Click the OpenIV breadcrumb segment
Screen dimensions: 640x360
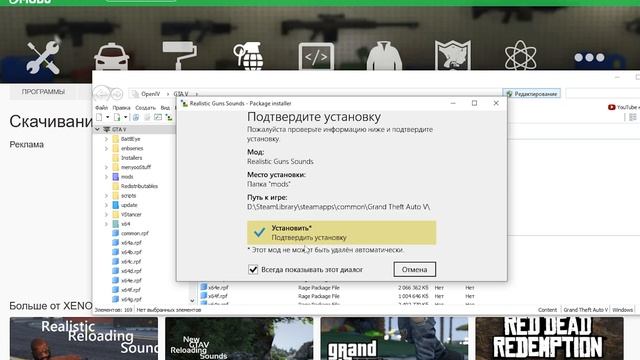click(x=150, y=94)
